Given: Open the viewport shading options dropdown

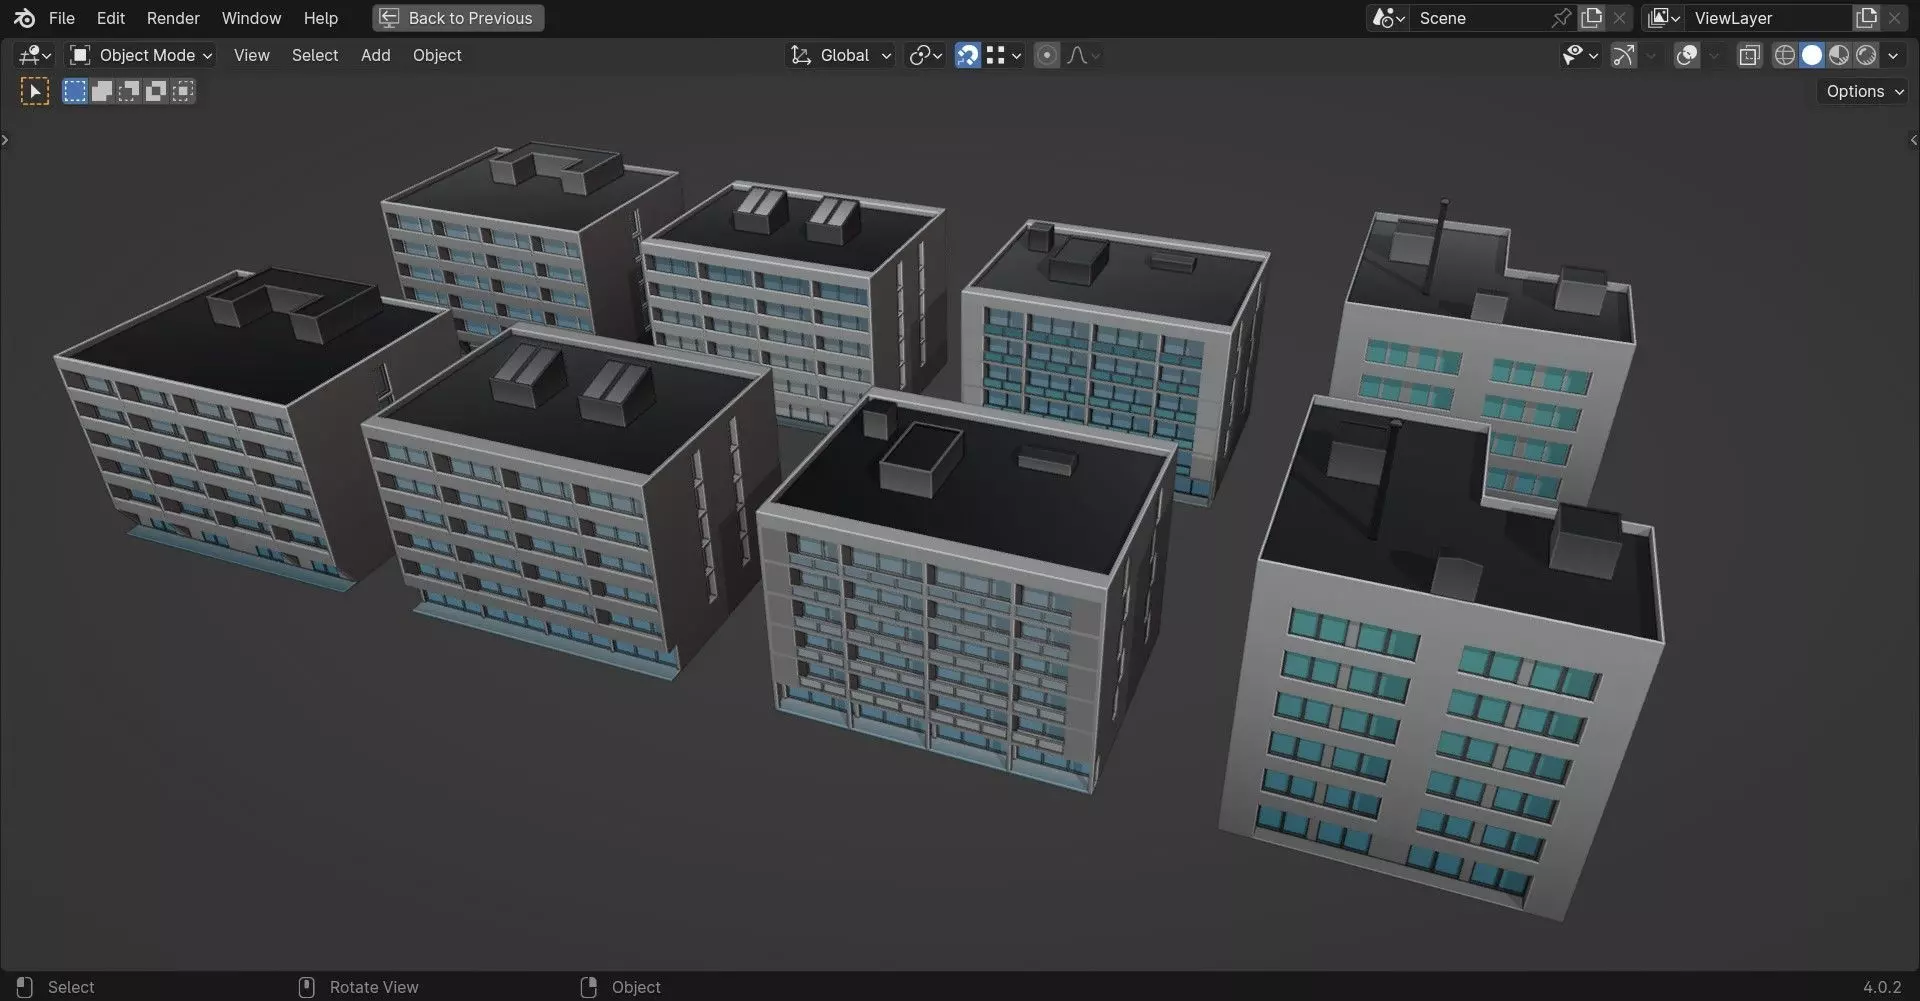Looking at the screenshot, I should tap(1893, 55).
